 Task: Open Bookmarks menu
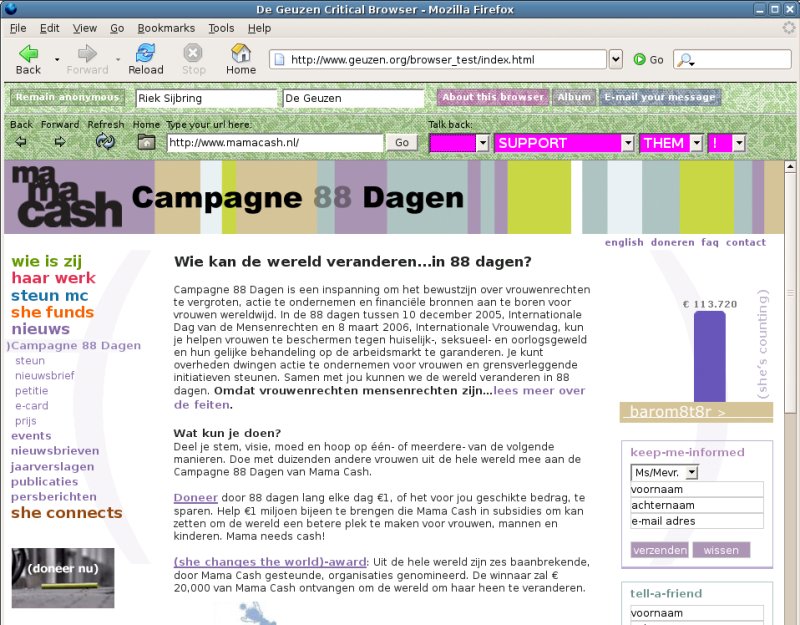point(166,28)
